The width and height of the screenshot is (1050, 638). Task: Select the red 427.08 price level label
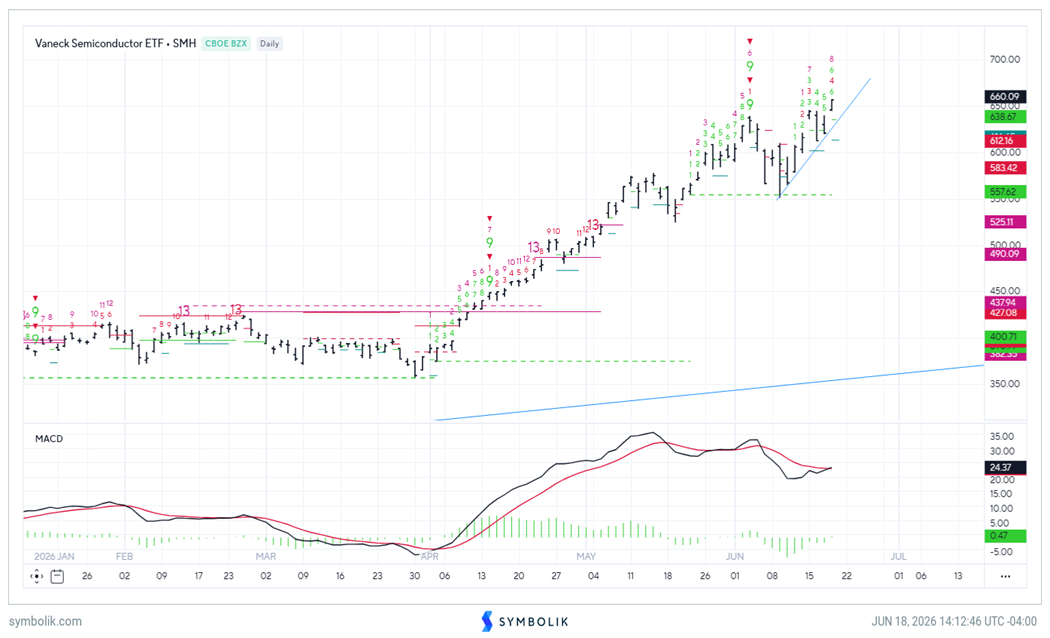(x=1005, y=313)
